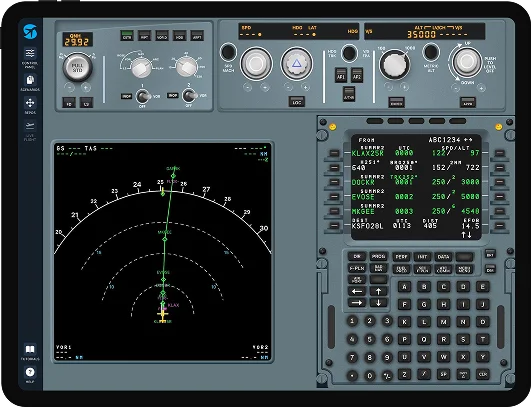Click the CLR key on MCDU keypad
The width and height of the screenshot is (532, 407).
[483, 374]
